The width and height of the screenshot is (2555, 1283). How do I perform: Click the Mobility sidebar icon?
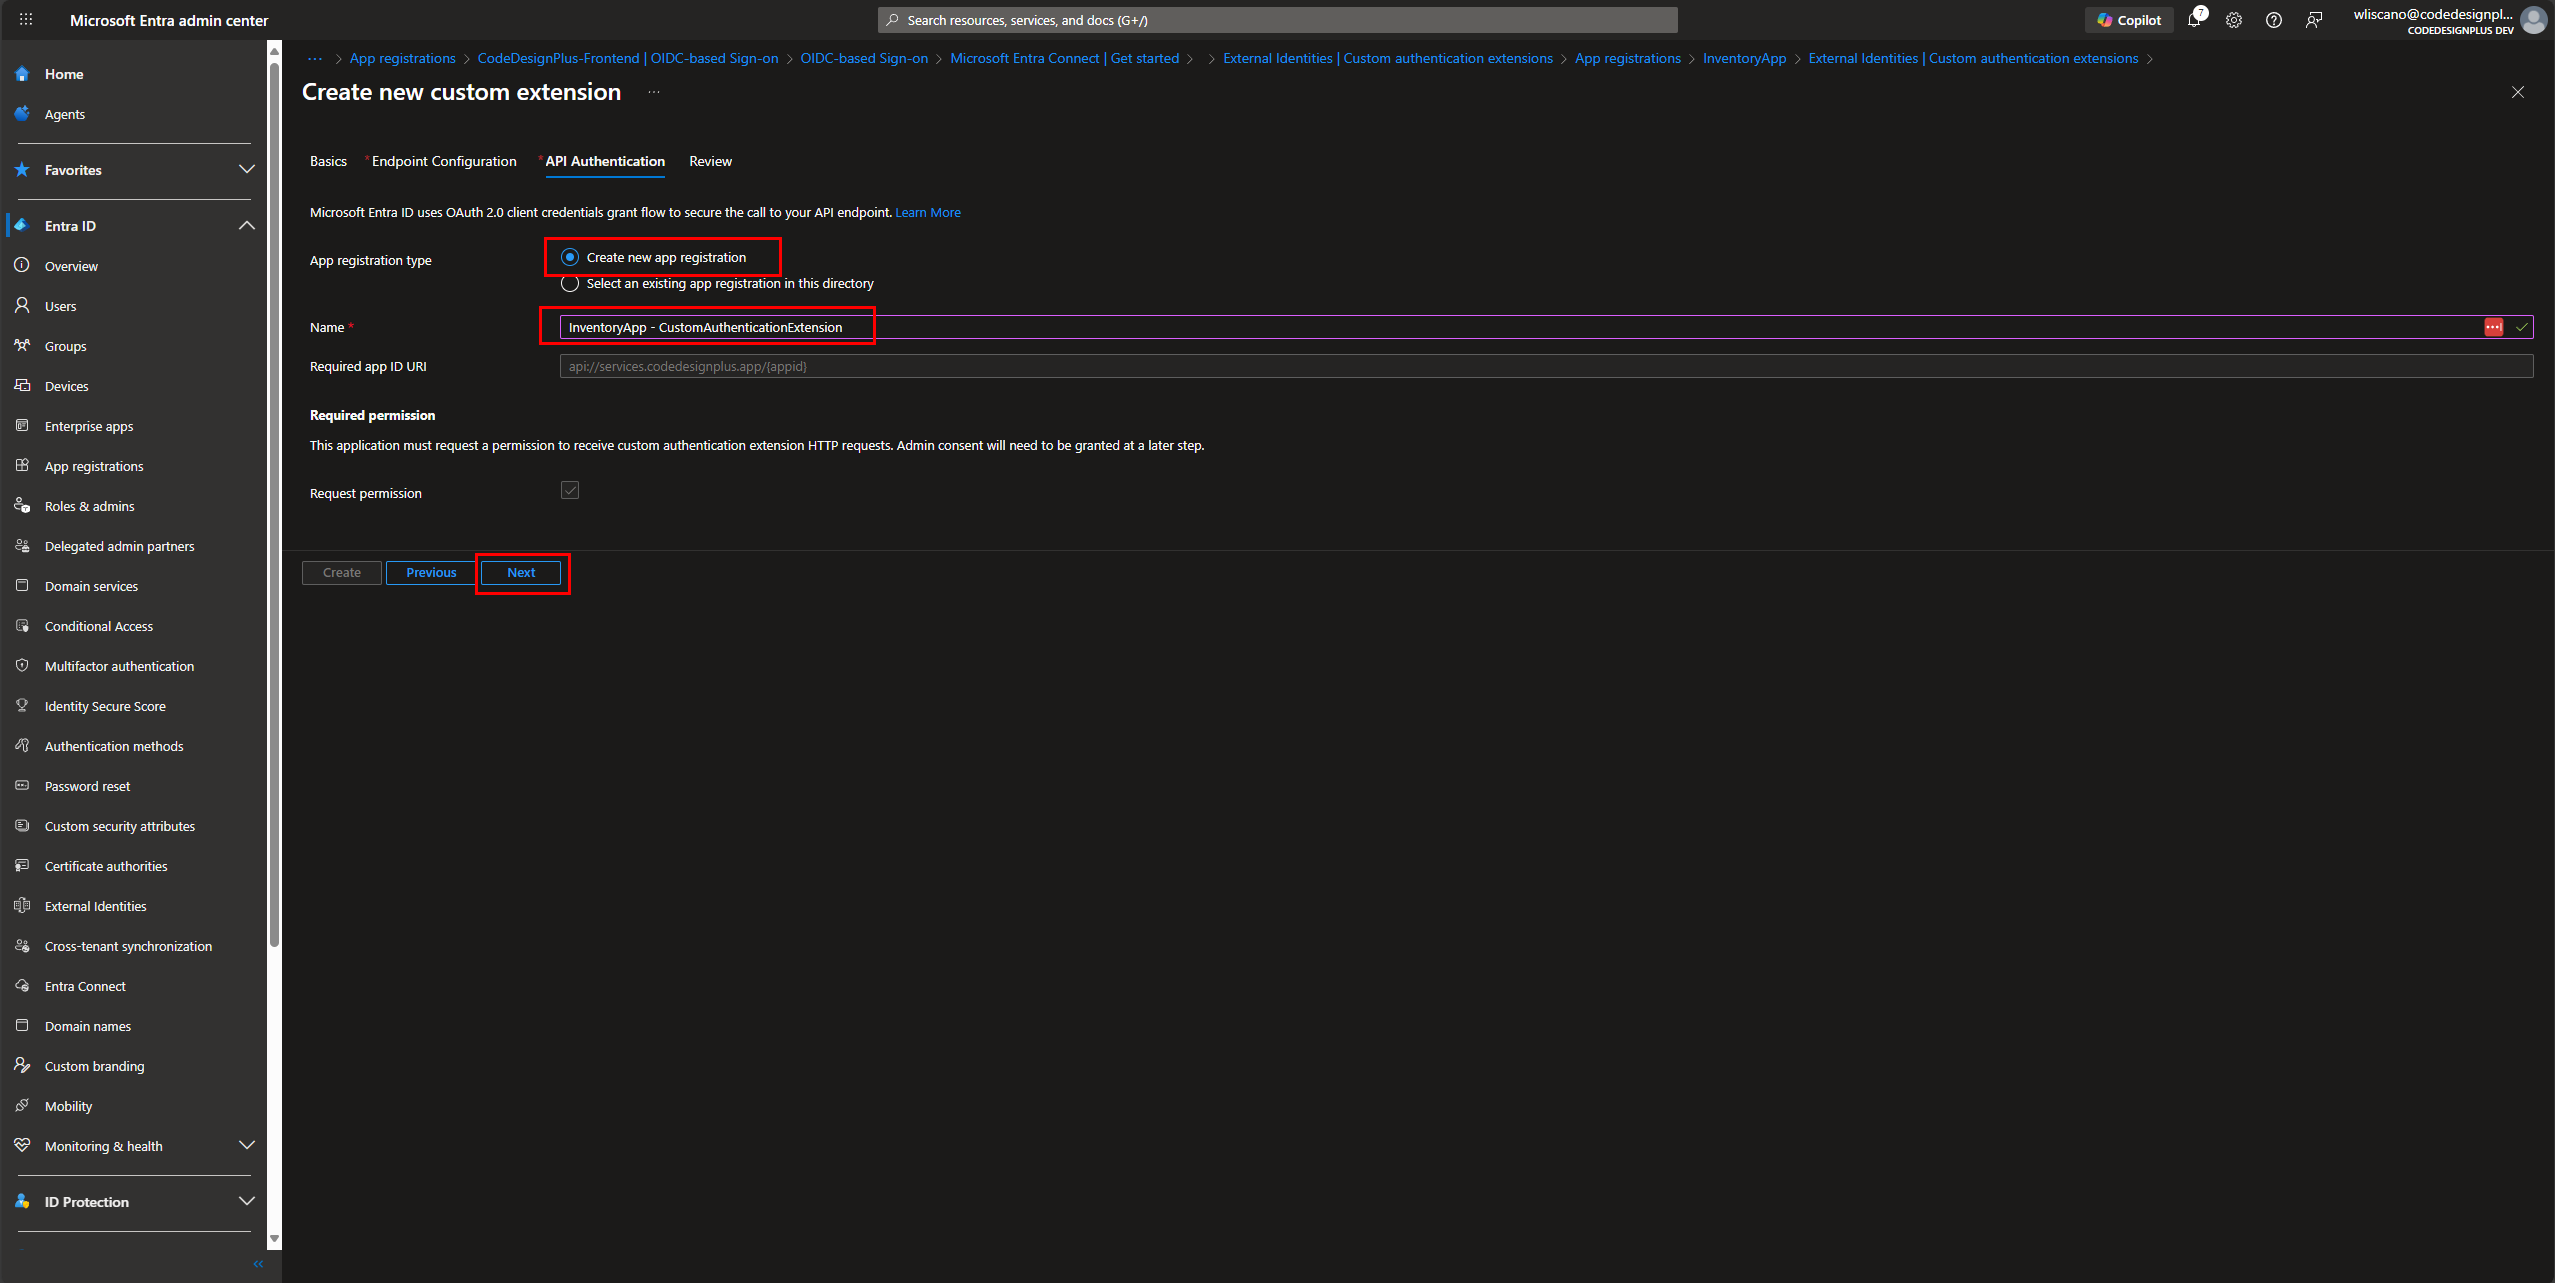(22, 1106)
